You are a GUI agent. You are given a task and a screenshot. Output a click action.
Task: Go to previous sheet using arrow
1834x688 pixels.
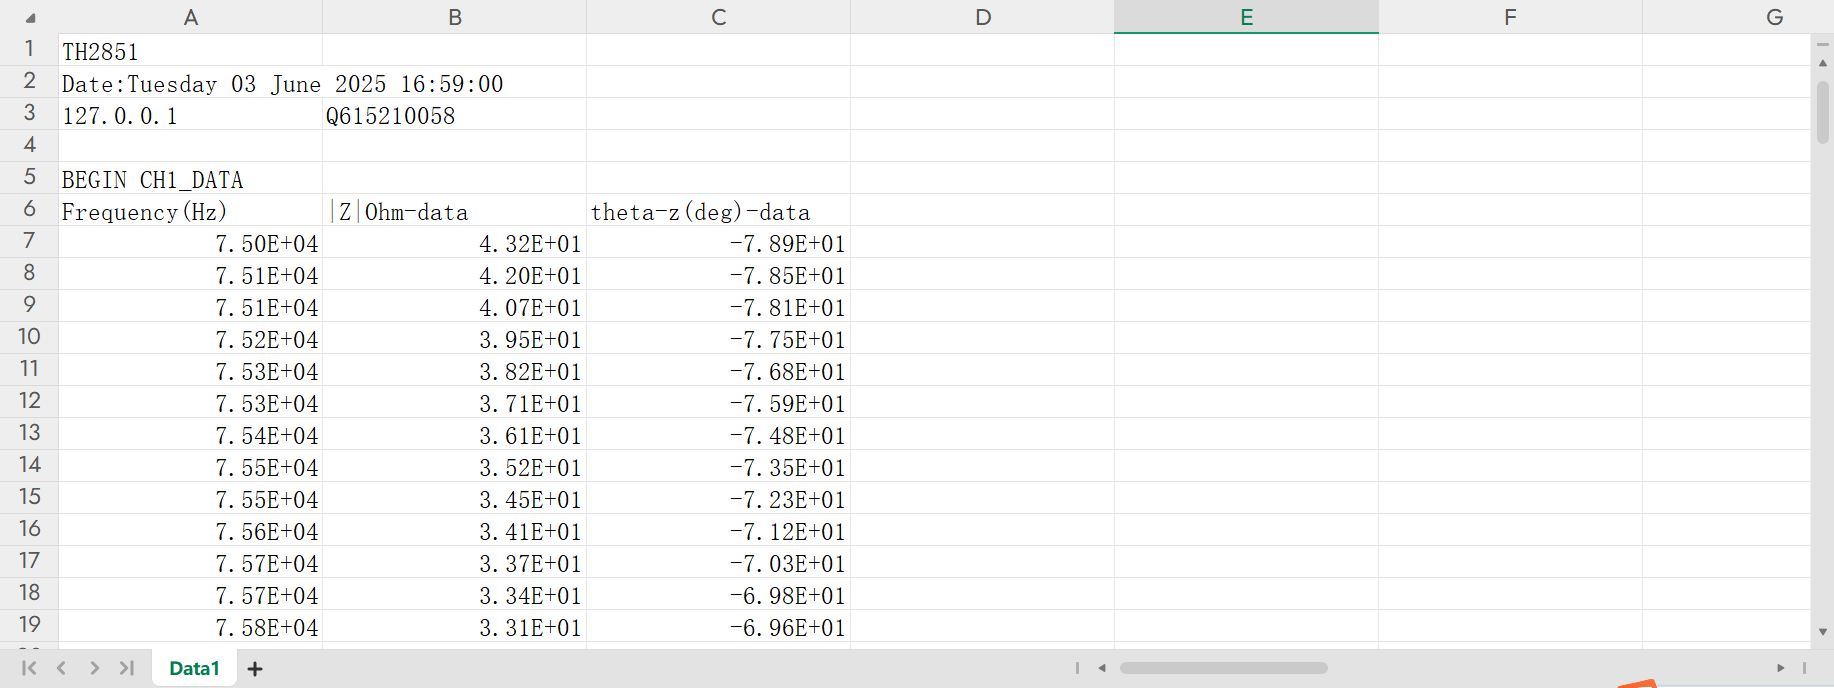[x=62, y=668]
